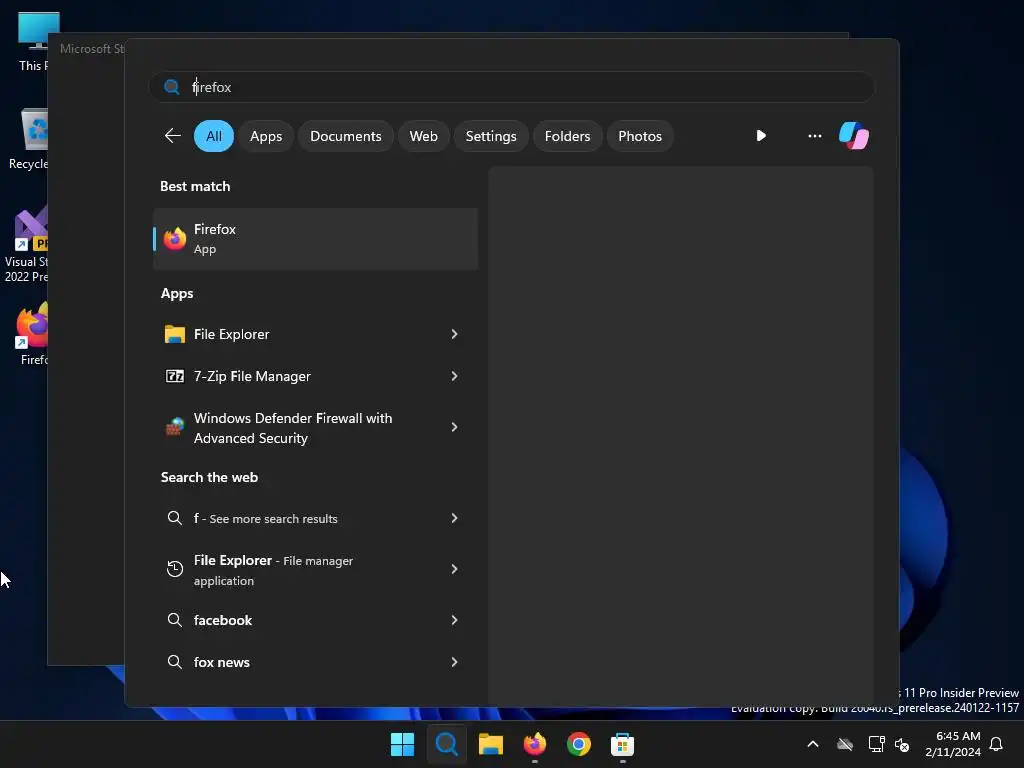The height and width of the screenshot is (768, 1024).
Task: Click the search box containing firefox
Action: (512, 87)
